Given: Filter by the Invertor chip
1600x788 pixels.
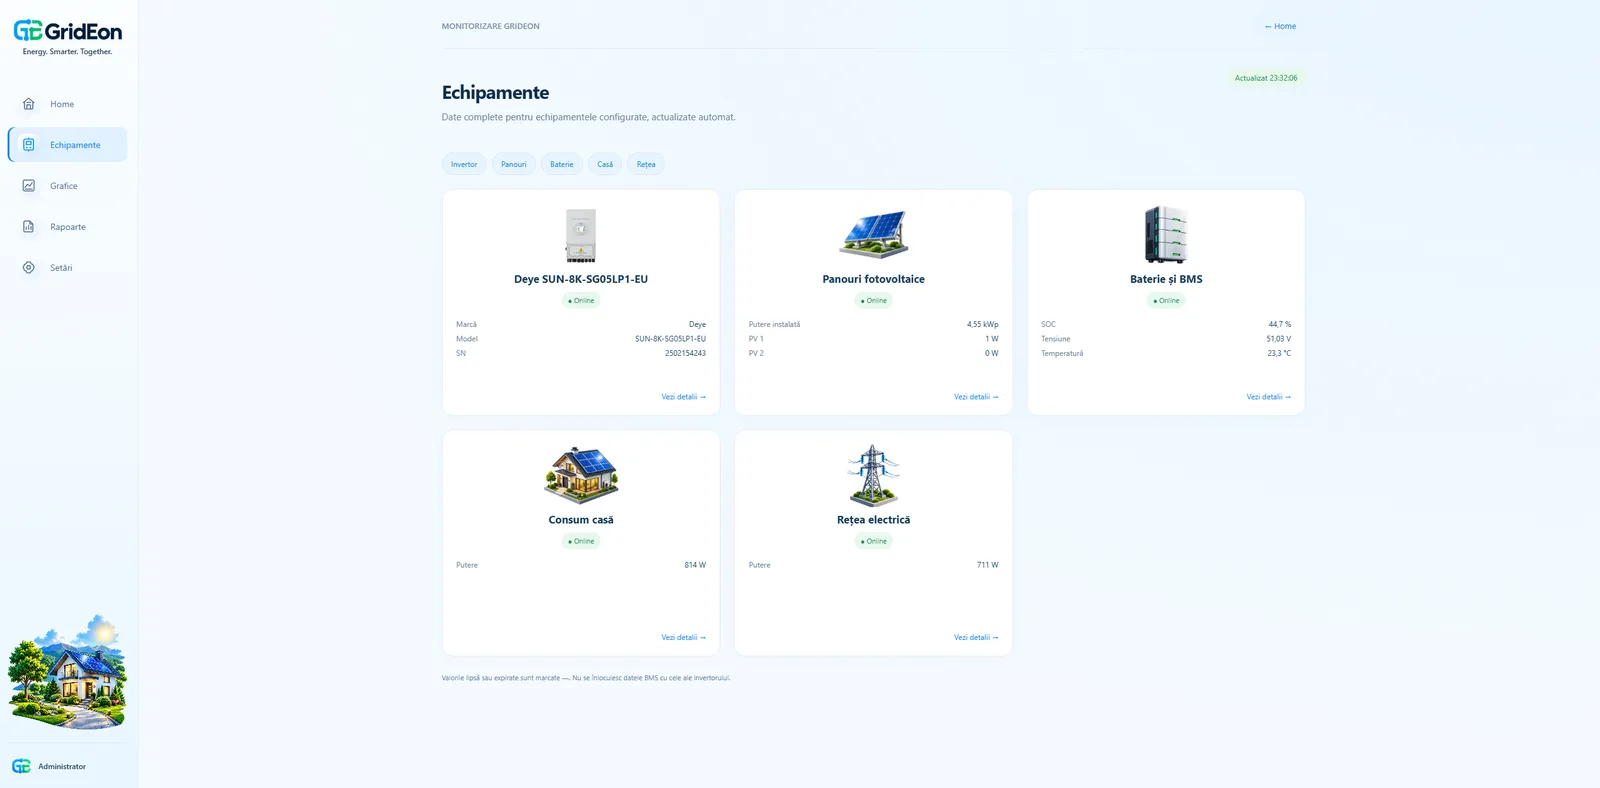Looking at the screenshot, I should (464, 164).
